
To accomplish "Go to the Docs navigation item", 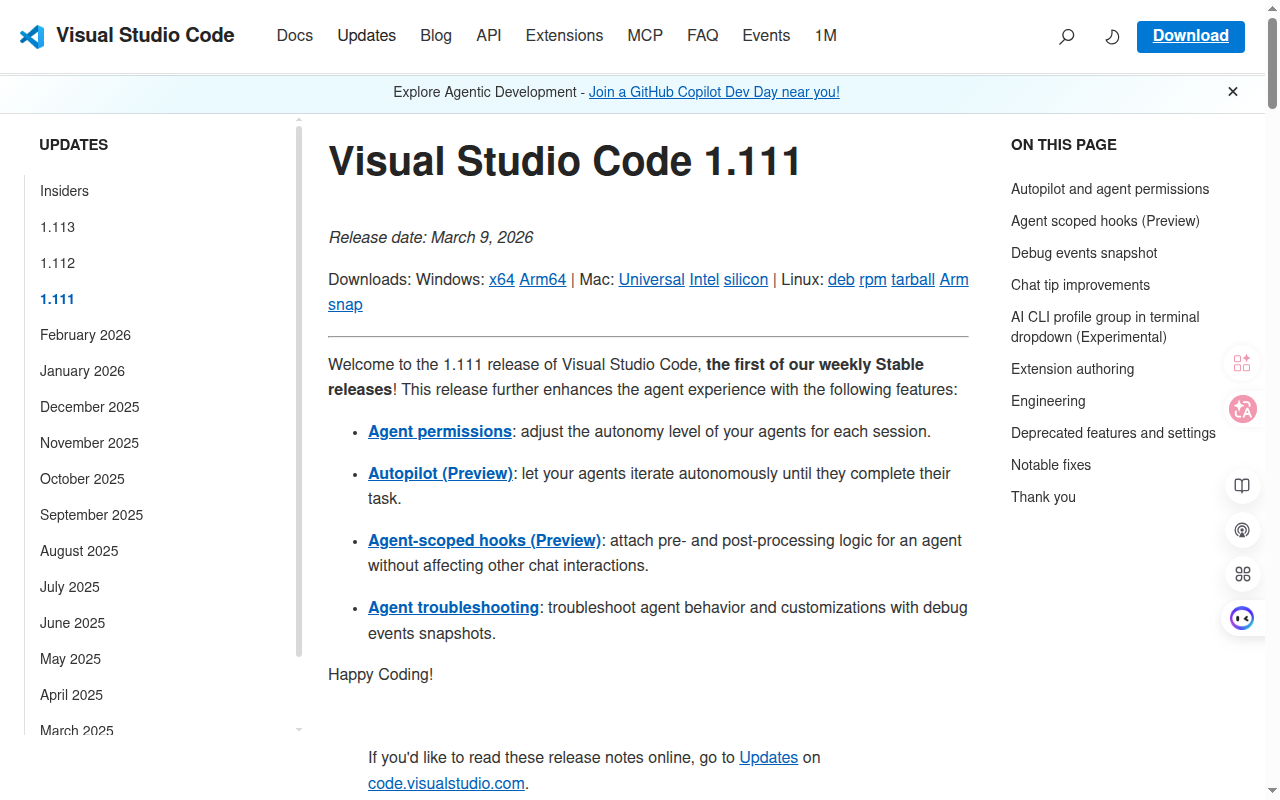I will 294,36.
